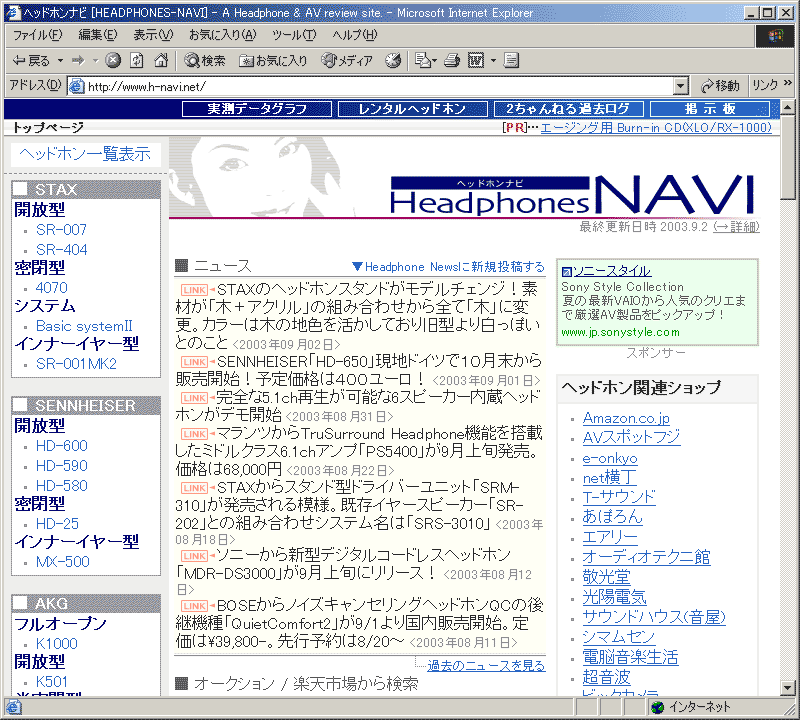Viewport: 800px width, 720px height.
Task: Open the HD-600 headphone link
Action: 62,445
